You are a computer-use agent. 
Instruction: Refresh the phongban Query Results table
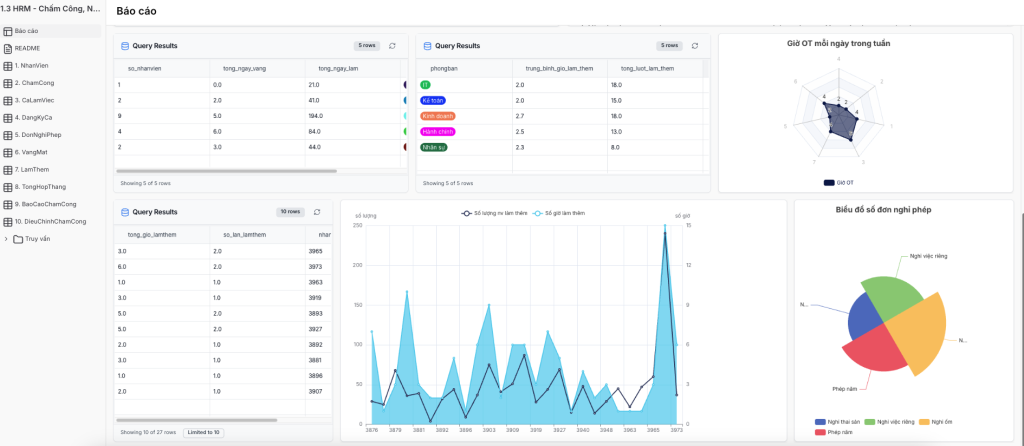(695, 46)
